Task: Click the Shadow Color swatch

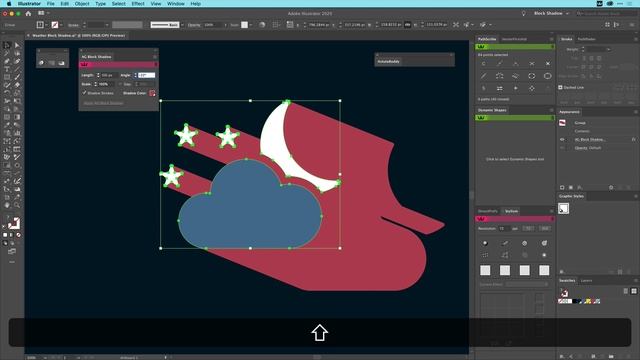Action: [152, 93]
